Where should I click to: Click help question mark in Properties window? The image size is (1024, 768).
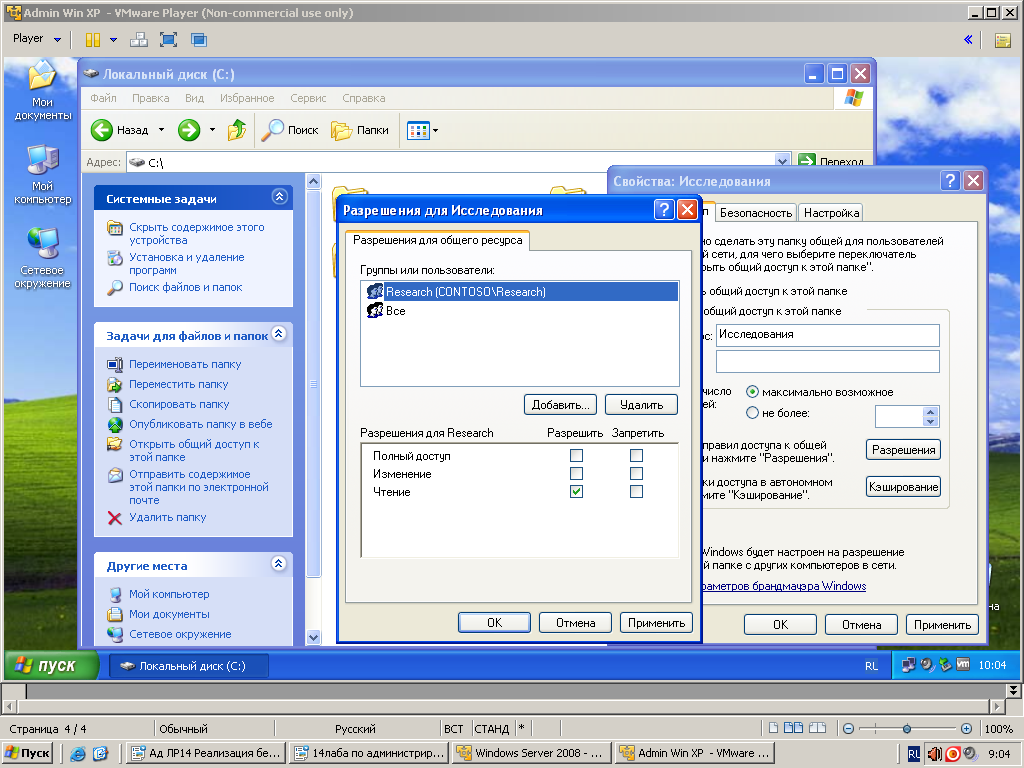coord(950,180)
